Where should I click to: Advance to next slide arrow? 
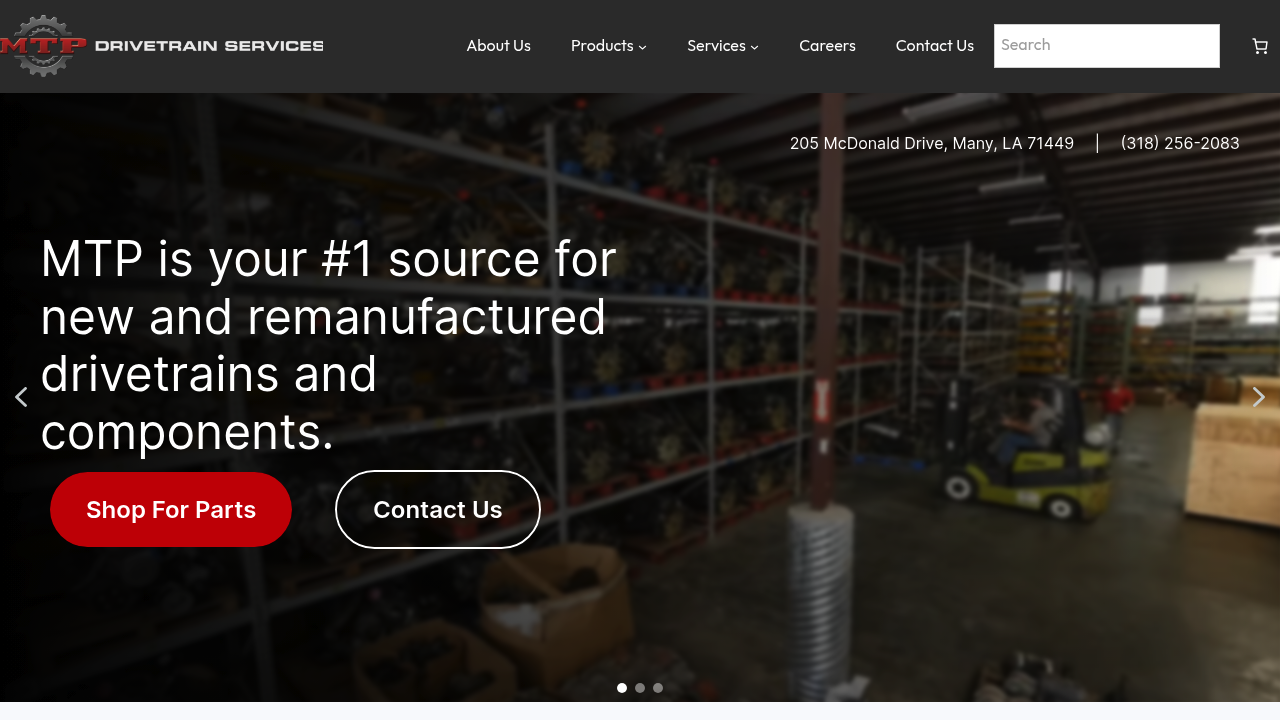click(1259, 397)
